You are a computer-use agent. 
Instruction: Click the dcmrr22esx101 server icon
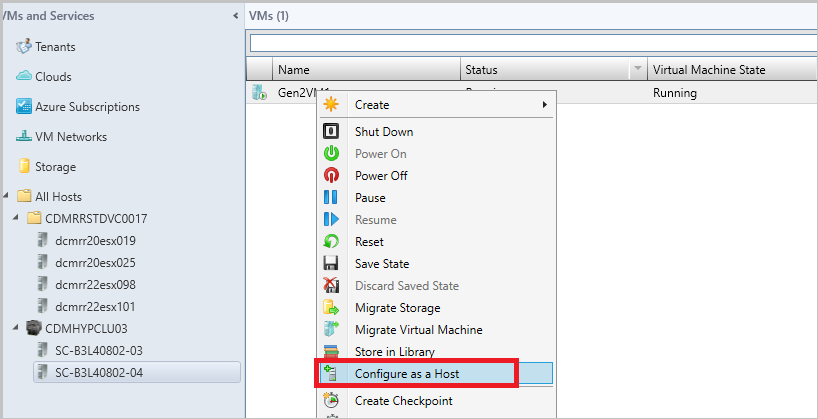[x=43, y=306]
